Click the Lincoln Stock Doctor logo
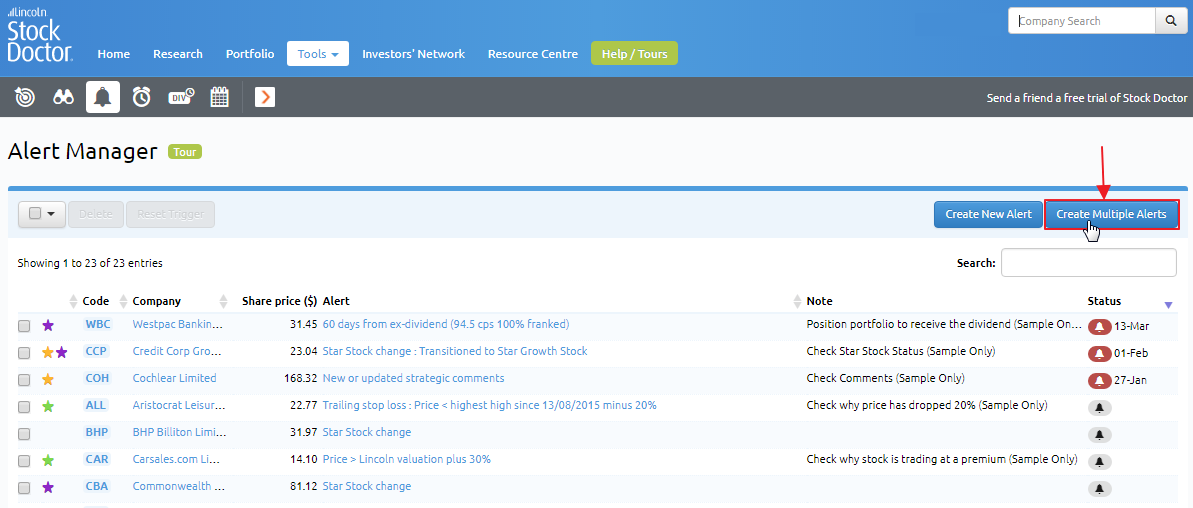The width and height of the screenshot is (1193, 508). pyautogui.click(x=40, y=36)
